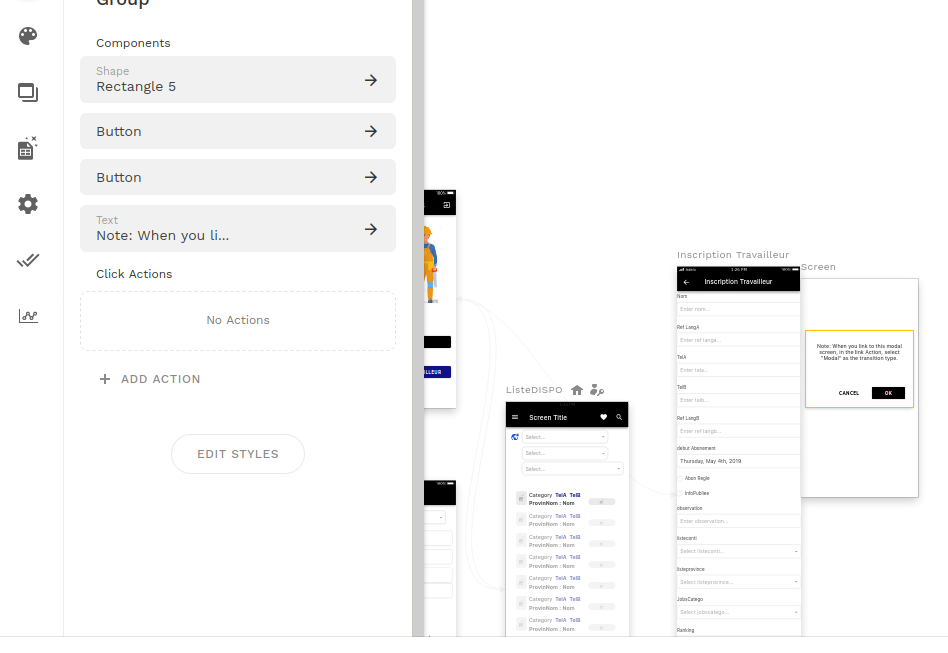Open the Settings gear sidebar icon
The height and width of the screenshot is (653, 948).
28,204
